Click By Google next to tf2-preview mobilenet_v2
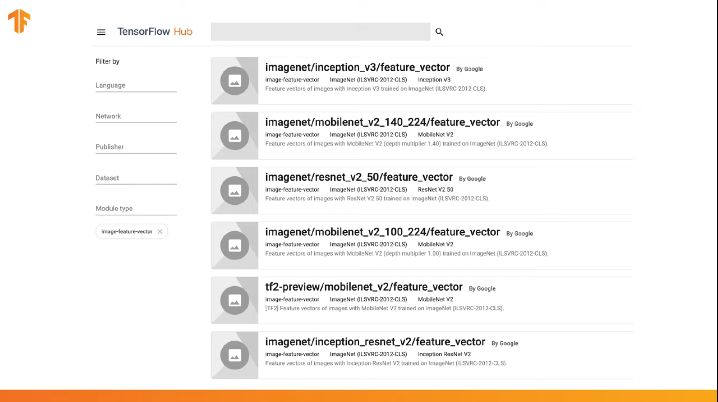This screenshot has height=402, width=718. [x=482, y=289]
